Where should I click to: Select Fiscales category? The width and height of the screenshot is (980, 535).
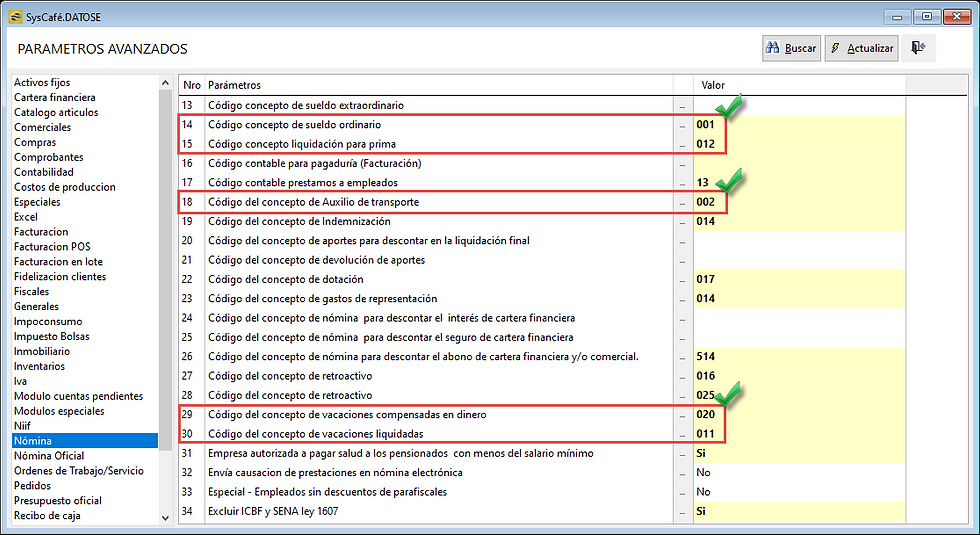(31, 292)
